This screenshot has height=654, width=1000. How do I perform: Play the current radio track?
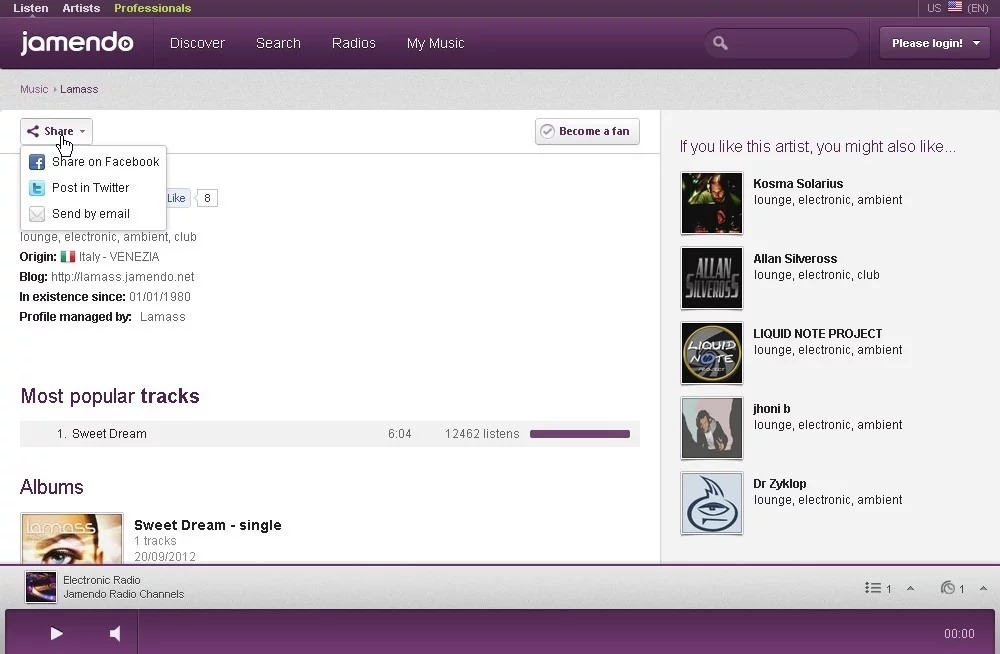57,633
